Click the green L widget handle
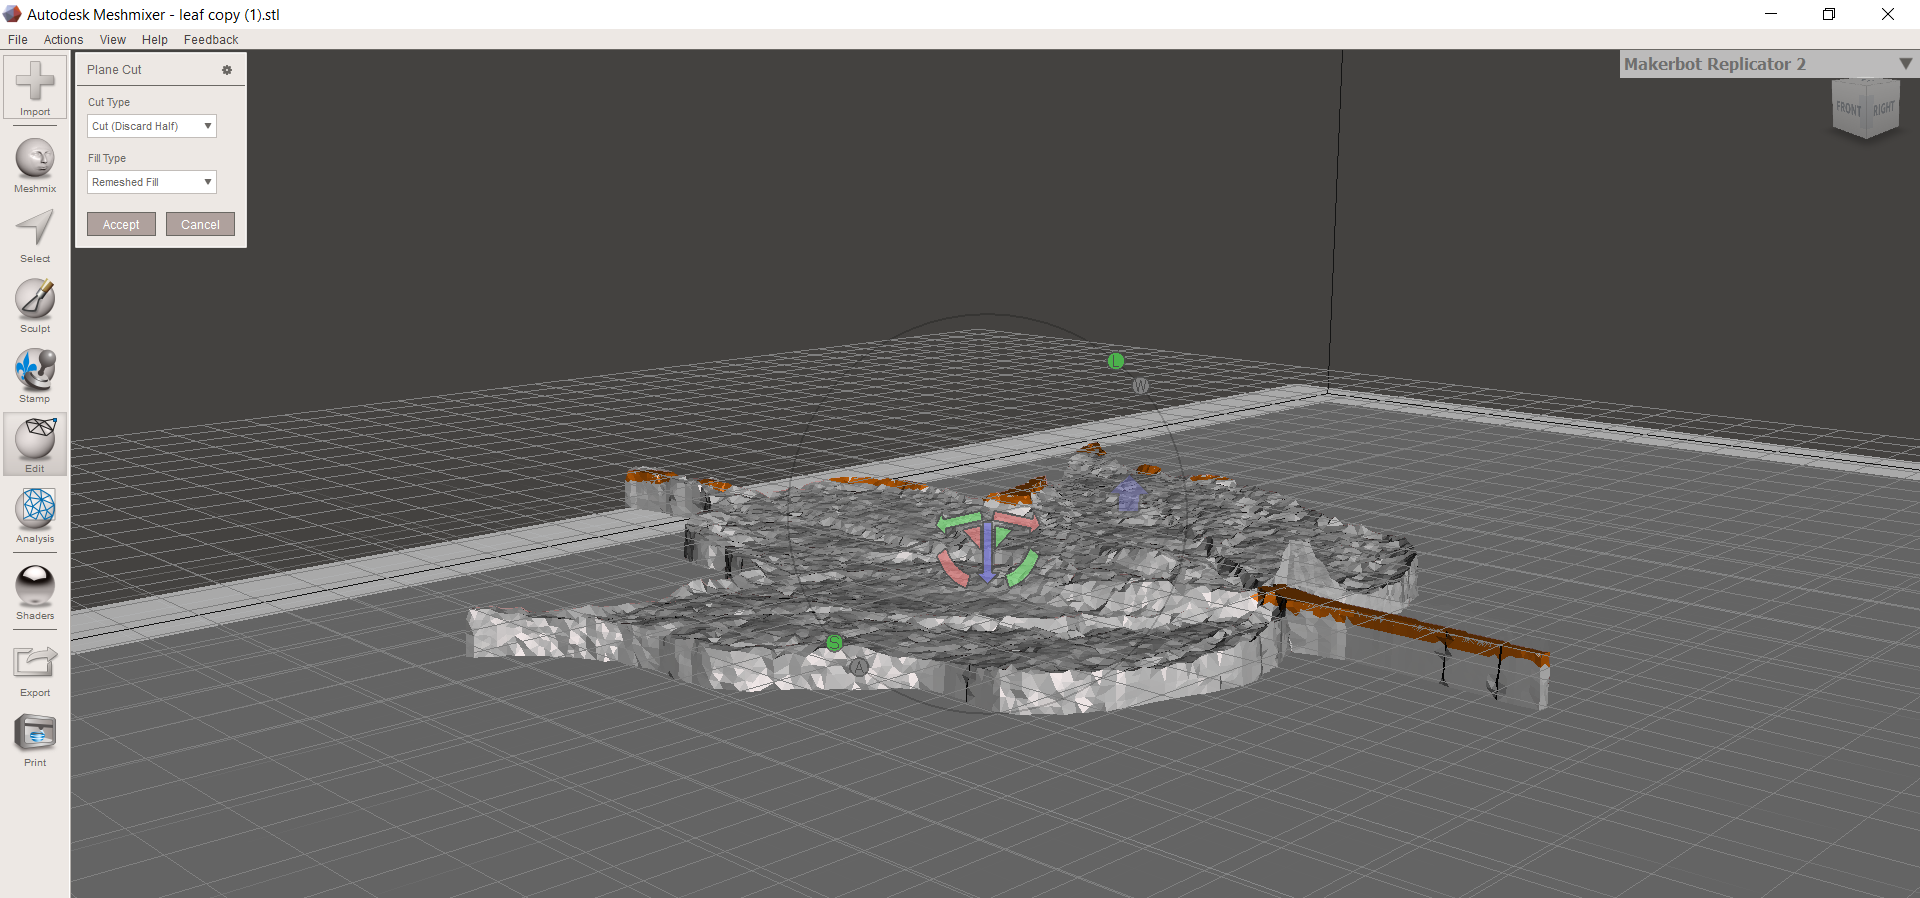 (x=1116, y=361)
